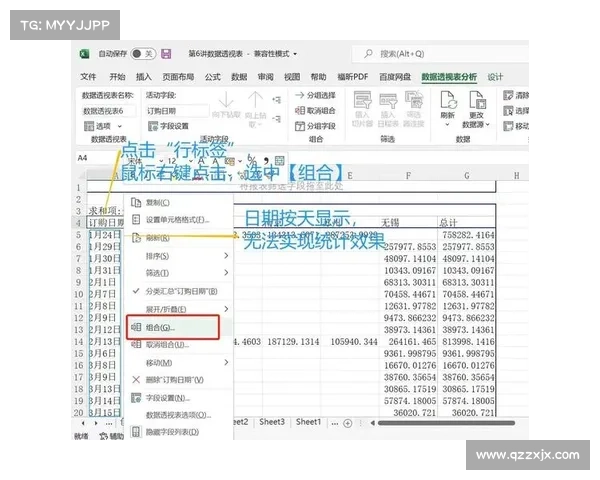The width and height of the screenshot is (600, 480).
Task: Switch to the Sheet1 worksheet tab
Action: [x=308, y=422]
